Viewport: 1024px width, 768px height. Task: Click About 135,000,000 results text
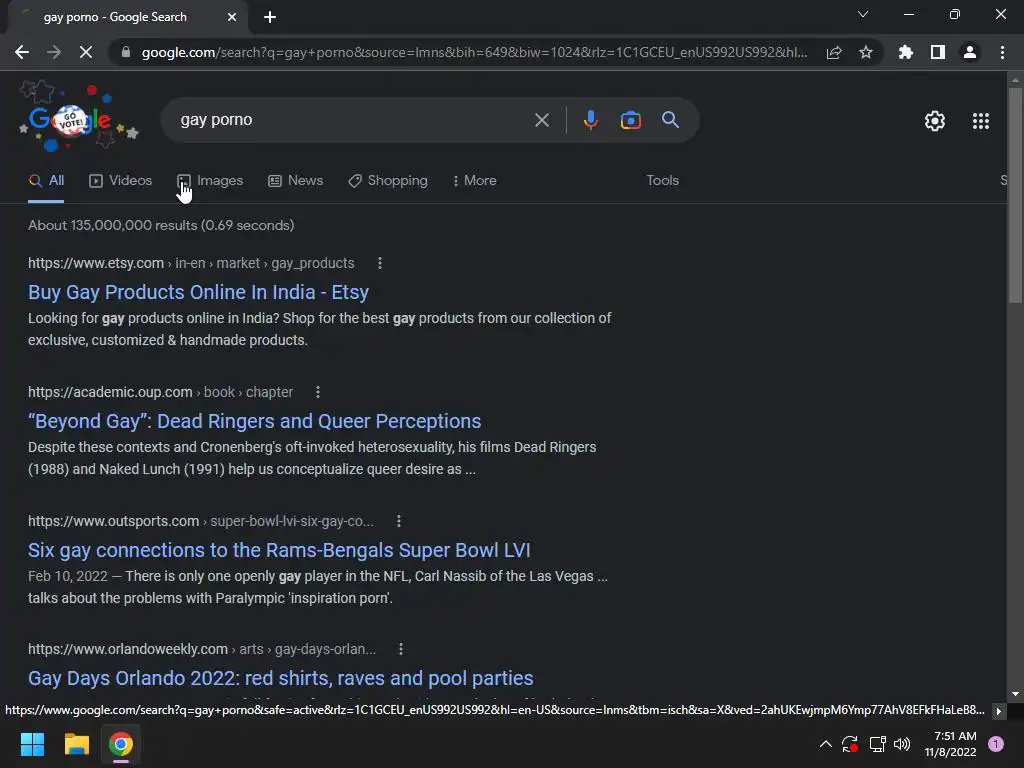click(161, 225)
